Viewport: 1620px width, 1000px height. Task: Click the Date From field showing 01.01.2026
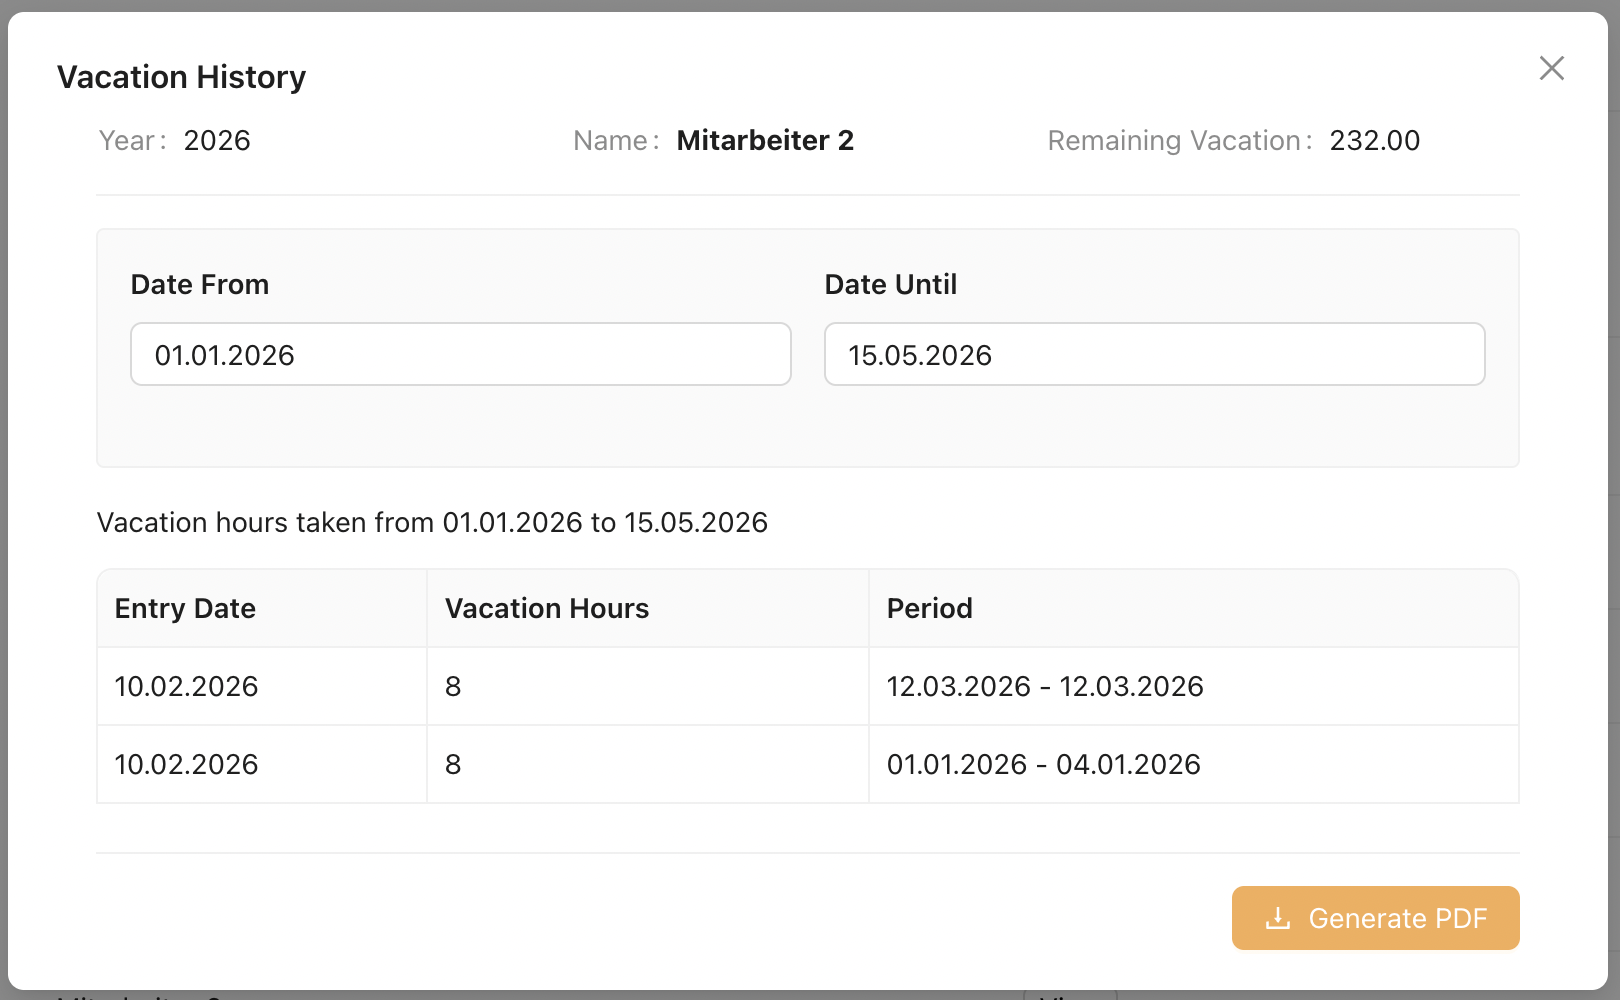click(x=461, y=354)
